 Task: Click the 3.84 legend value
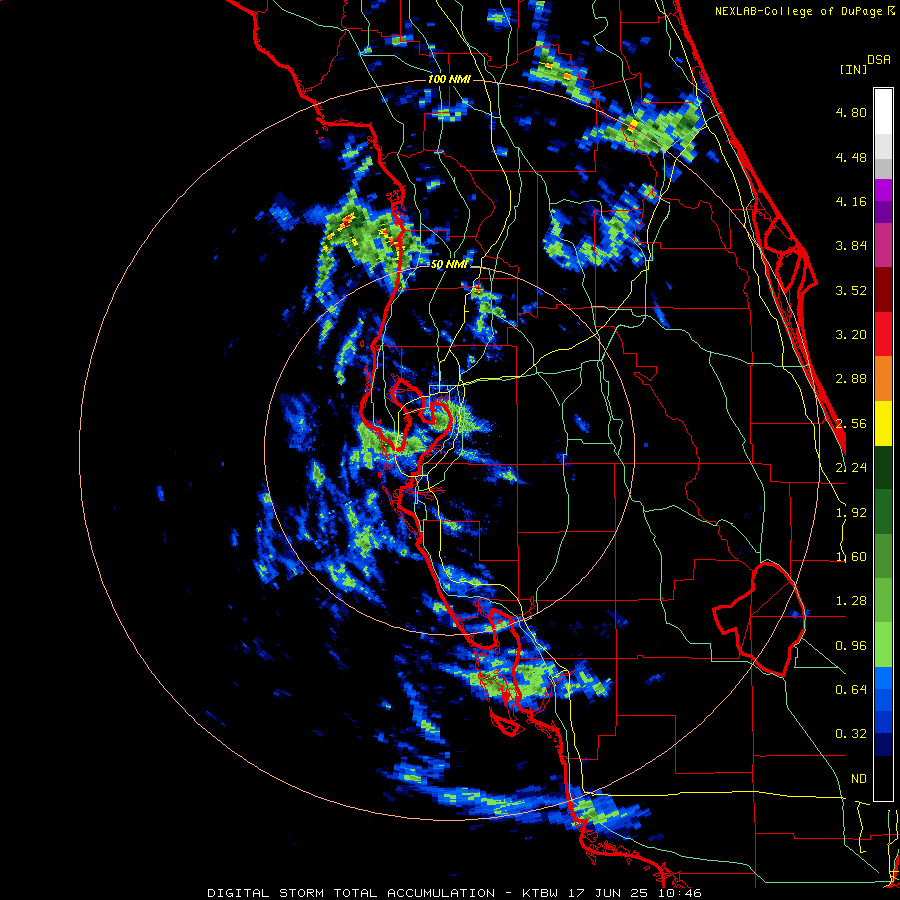pyautogui.click(x=851, y=246)
